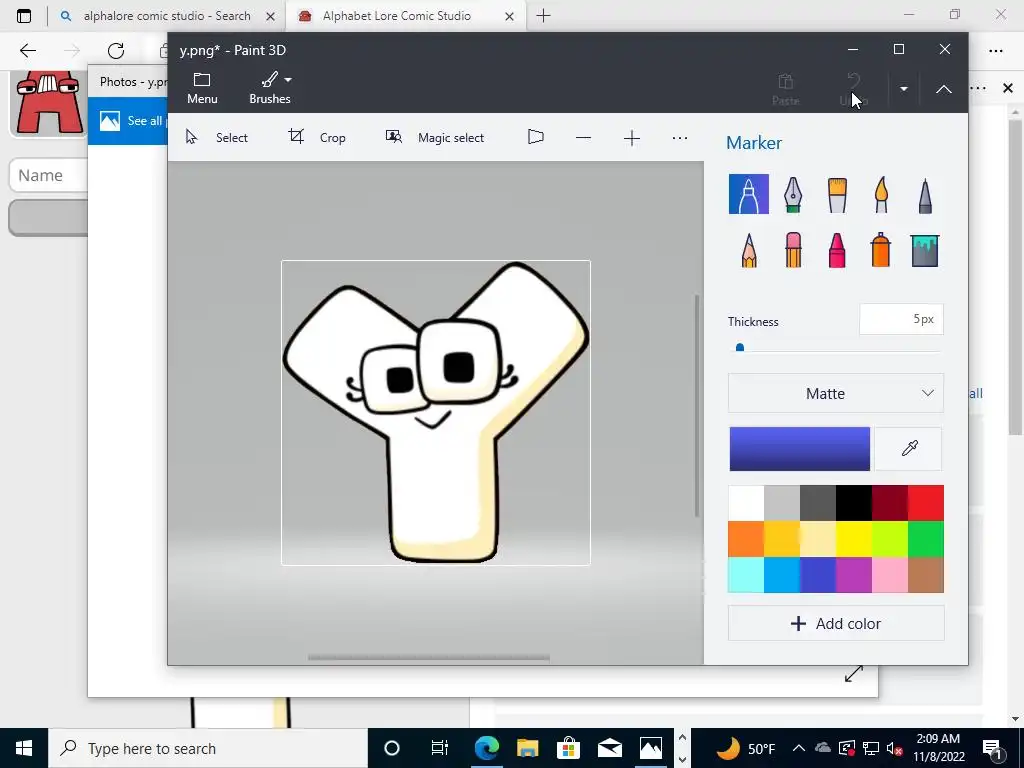This screenshot has height=768, width=1024.
Task: Choose the turquoise blue color swatch
Action: pos(782,575)
